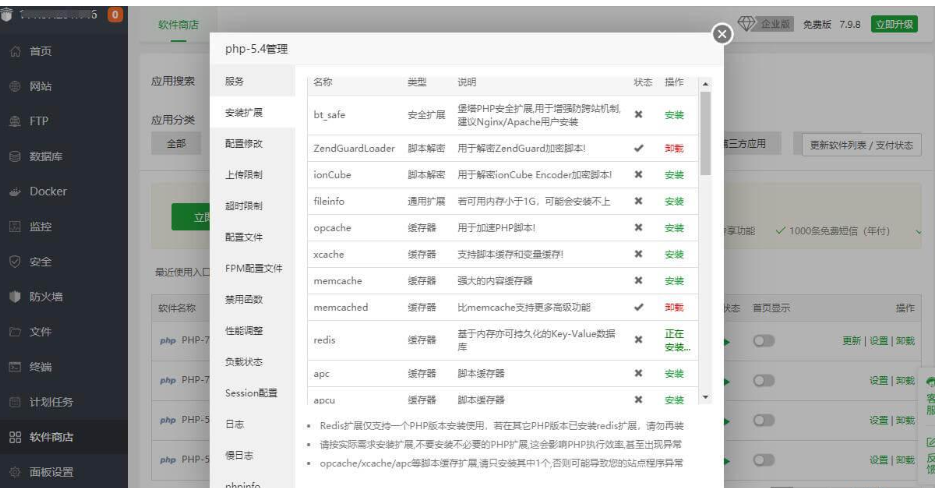Toggle 首页显示 switch in first software row
The height and width of the screenshot is (488, 937).
coord(764,341)
